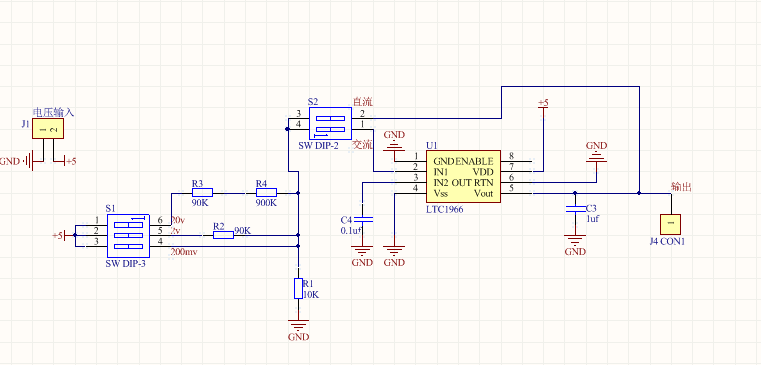Select +5 power port left of switch S1
Screen dimensions: 761x365
pos(60,235)
